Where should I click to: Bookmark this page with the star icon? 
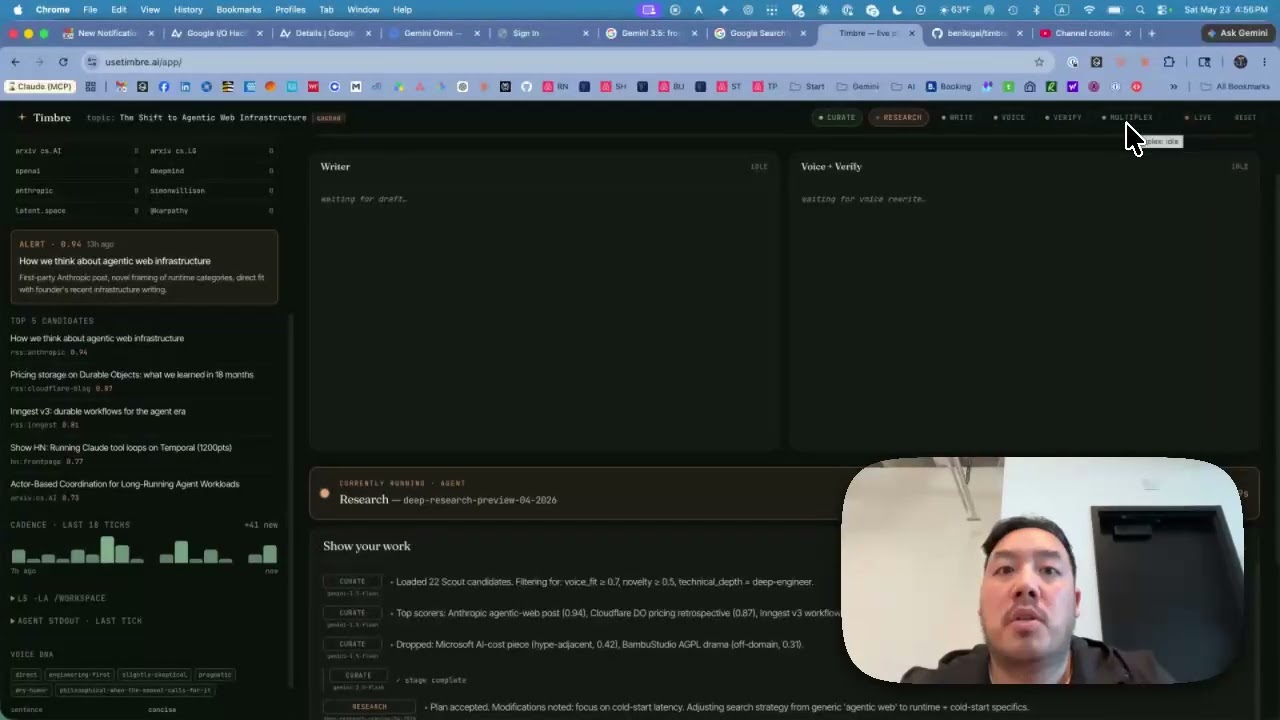pyautogui.click(x=1039, y=62)
